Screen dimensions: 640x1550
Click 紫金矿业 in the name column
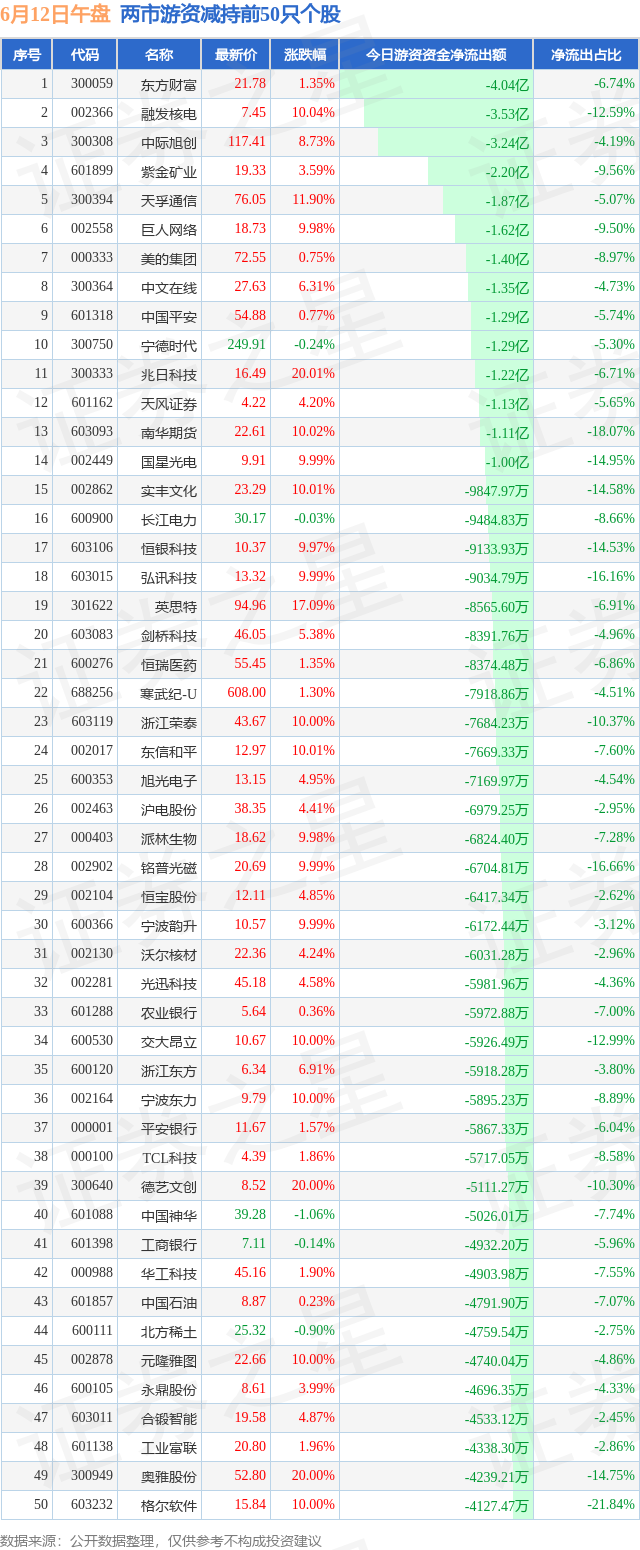(169, 172)
